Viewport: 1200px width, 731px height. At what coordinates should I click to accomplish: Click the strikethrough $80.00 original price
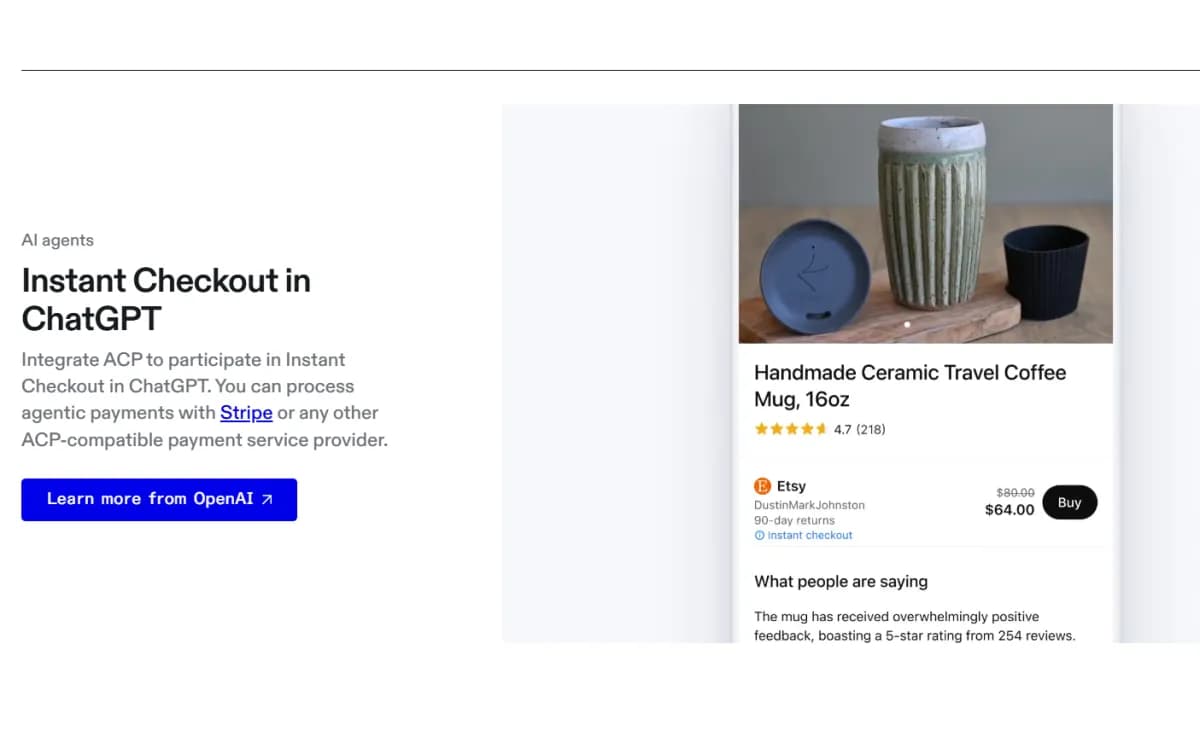[1015, 493]
